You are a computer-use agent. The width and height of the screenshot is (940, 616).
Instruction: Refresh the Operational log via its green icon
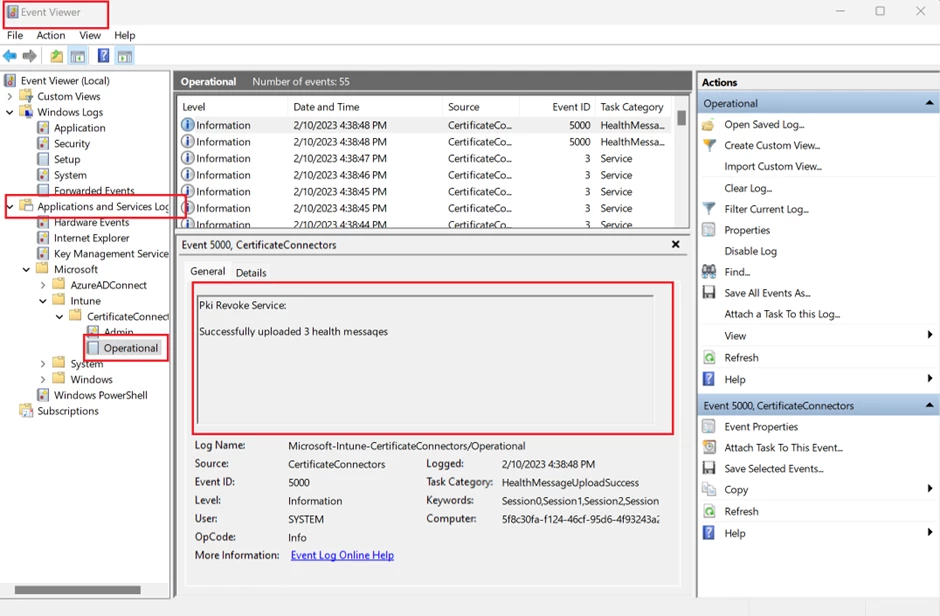[x=708, y=357]
